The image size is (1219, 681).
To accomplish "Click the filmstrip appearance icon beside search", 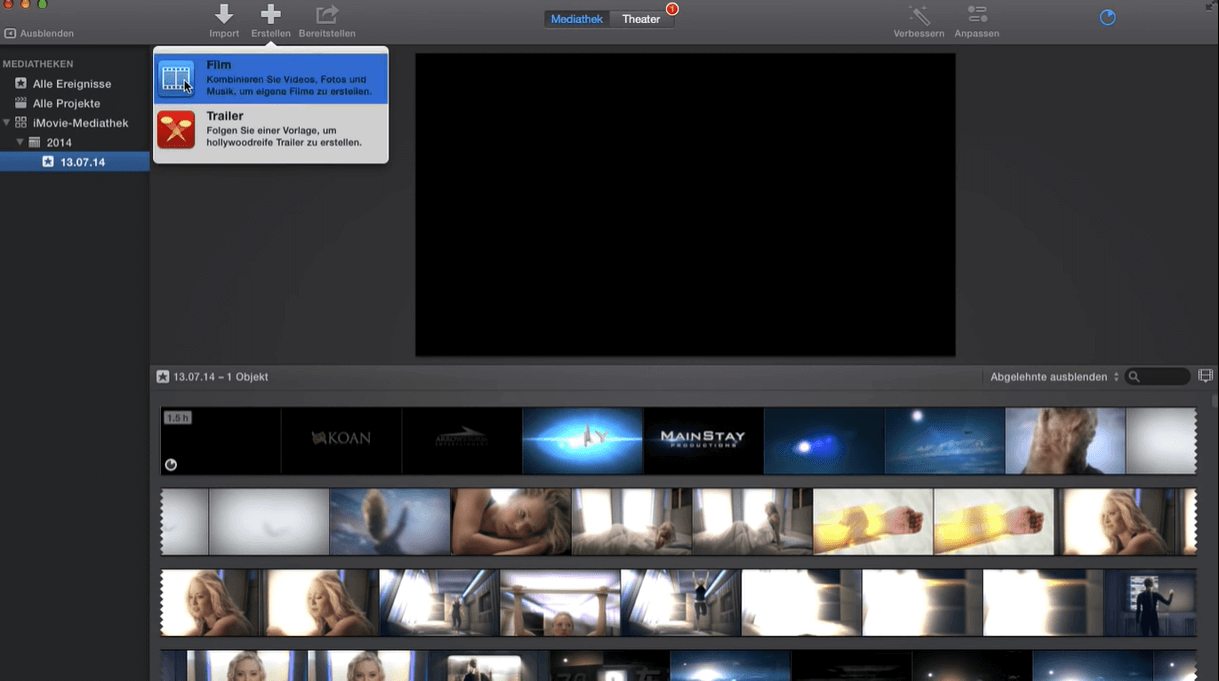I will (1205, 376).
